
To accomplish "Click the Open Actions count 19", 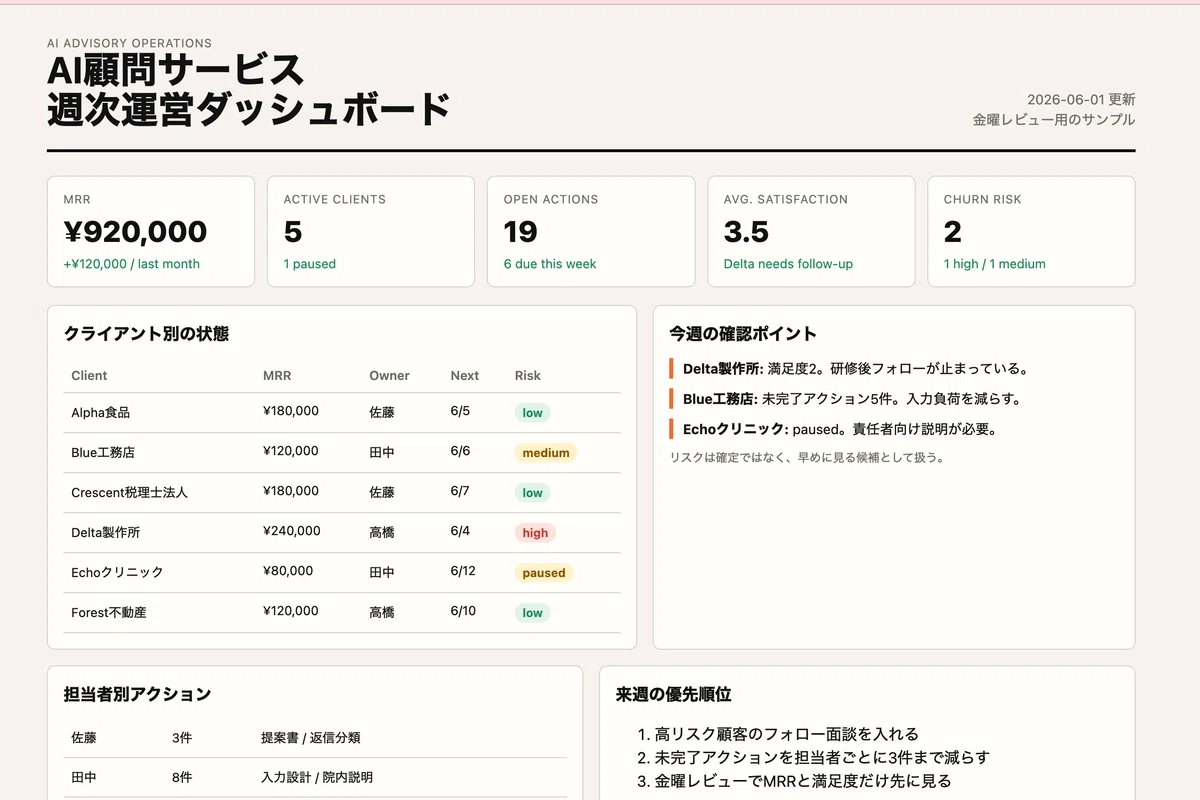I will 521,232.
